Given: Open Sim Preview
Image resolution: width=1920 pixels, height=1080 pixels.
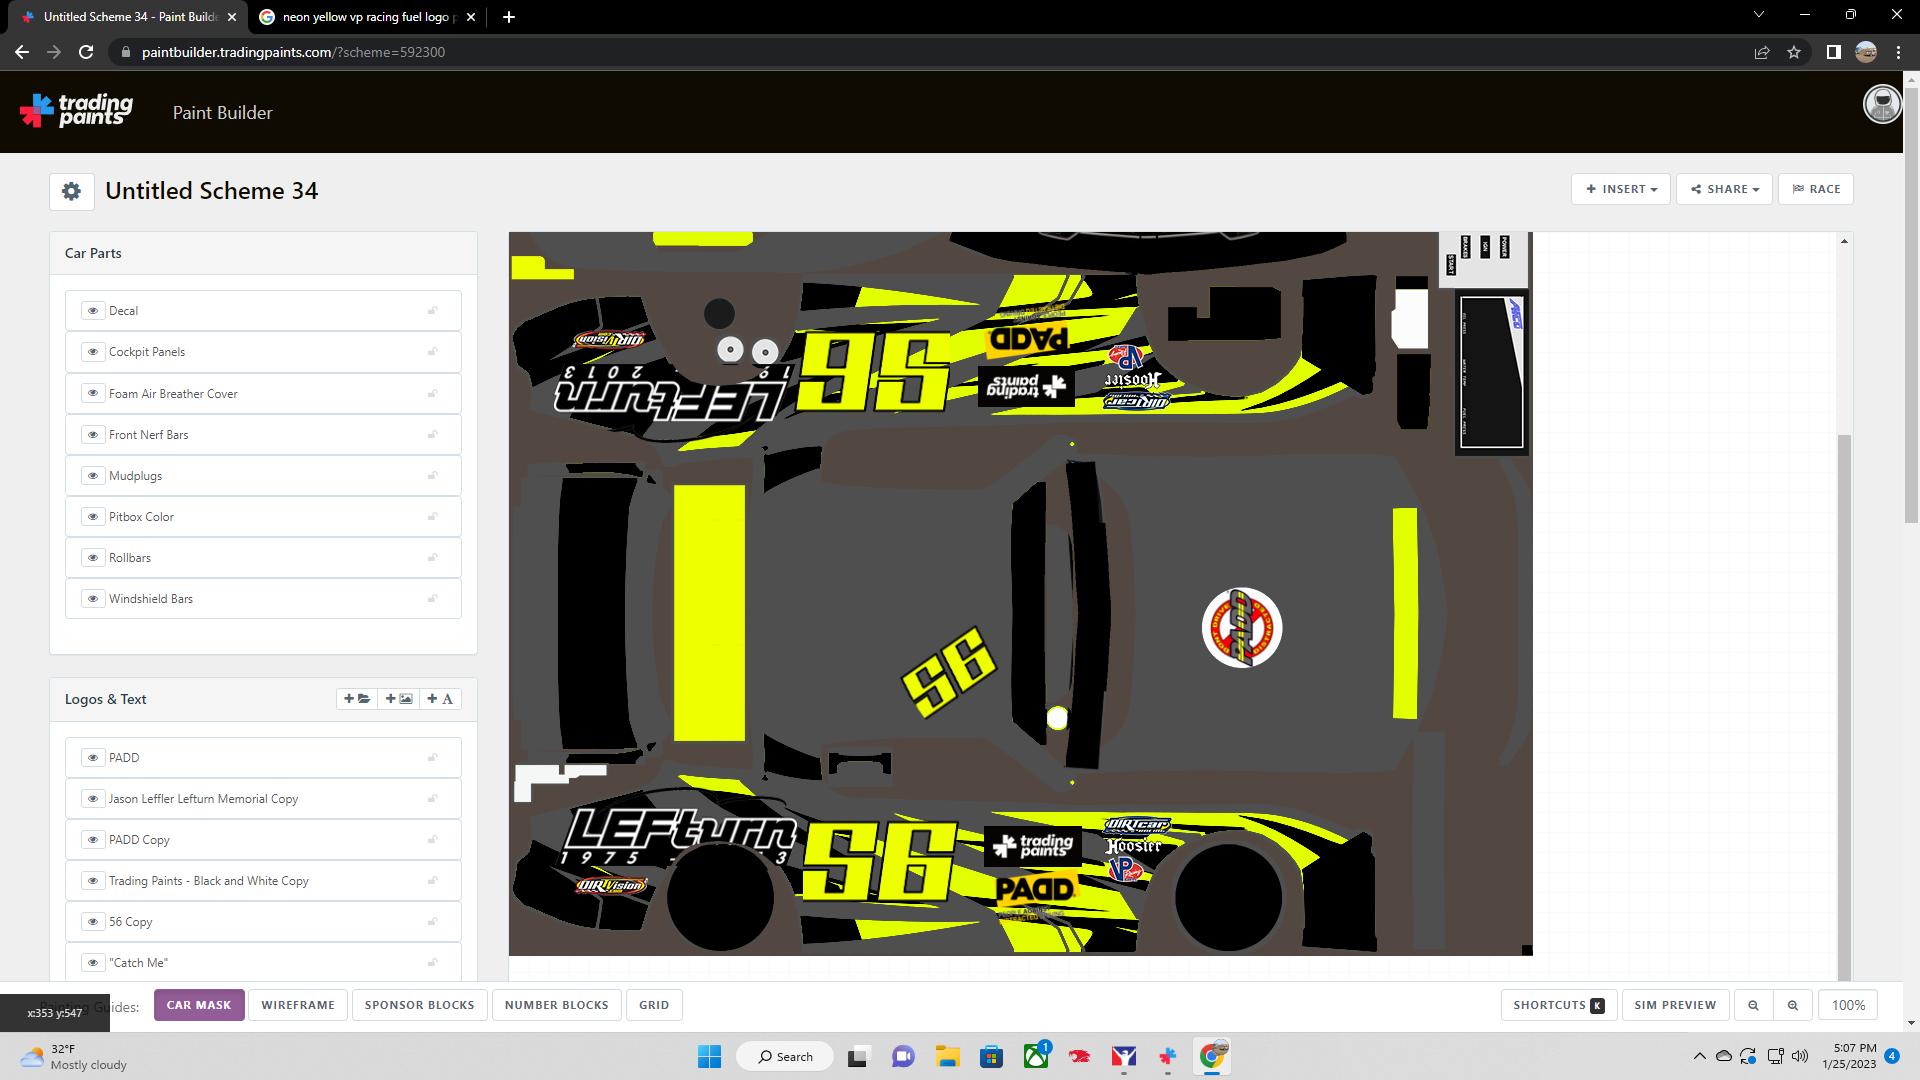Looking at the screenshot, I should click(x=1675, y=1006).
